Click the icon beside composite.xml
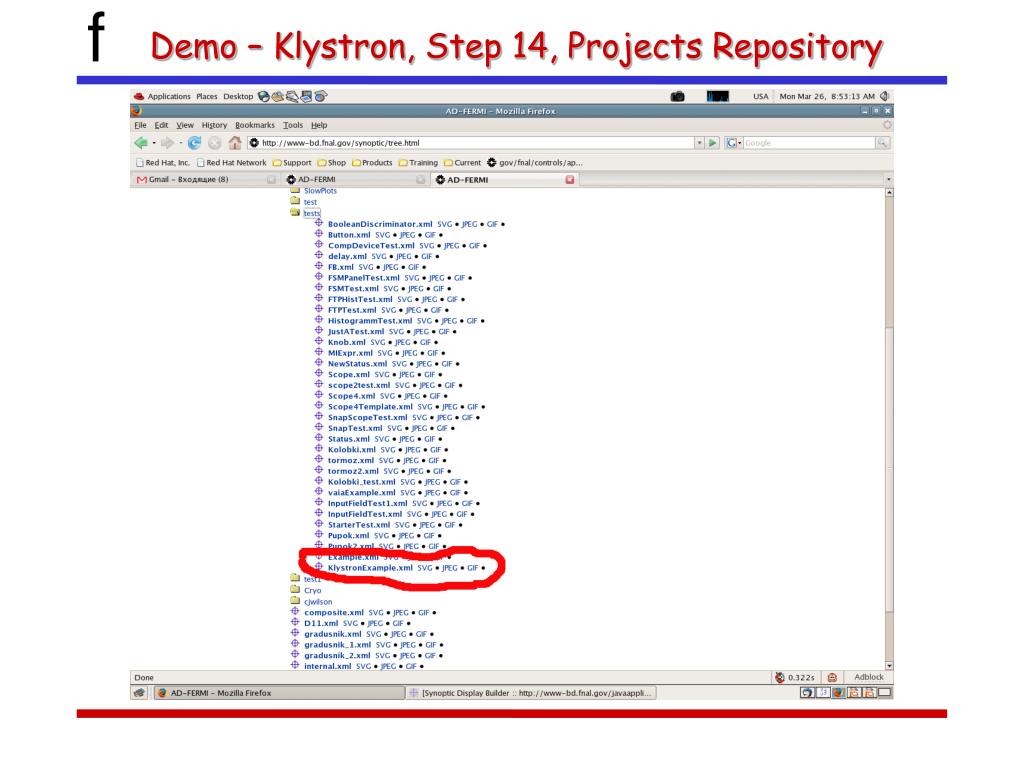The height and width of the screenshot is (768, 1024). point(295,611)
